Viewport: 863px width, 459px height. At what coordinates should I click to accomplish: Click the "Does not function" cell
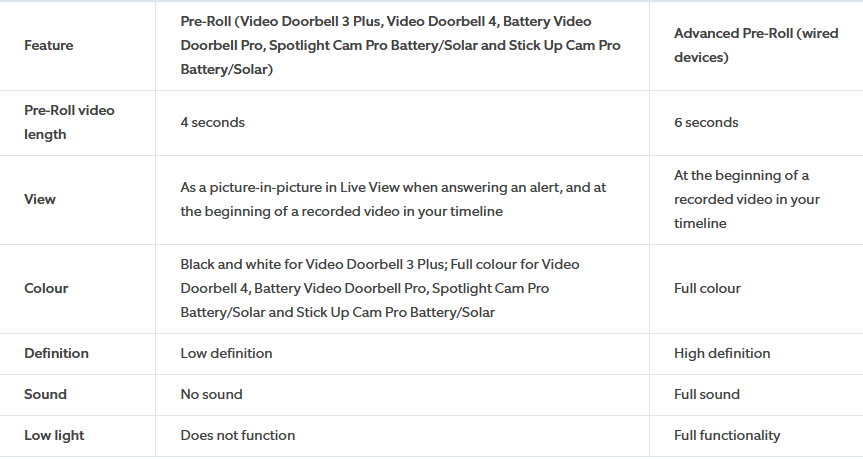(238, 435)
